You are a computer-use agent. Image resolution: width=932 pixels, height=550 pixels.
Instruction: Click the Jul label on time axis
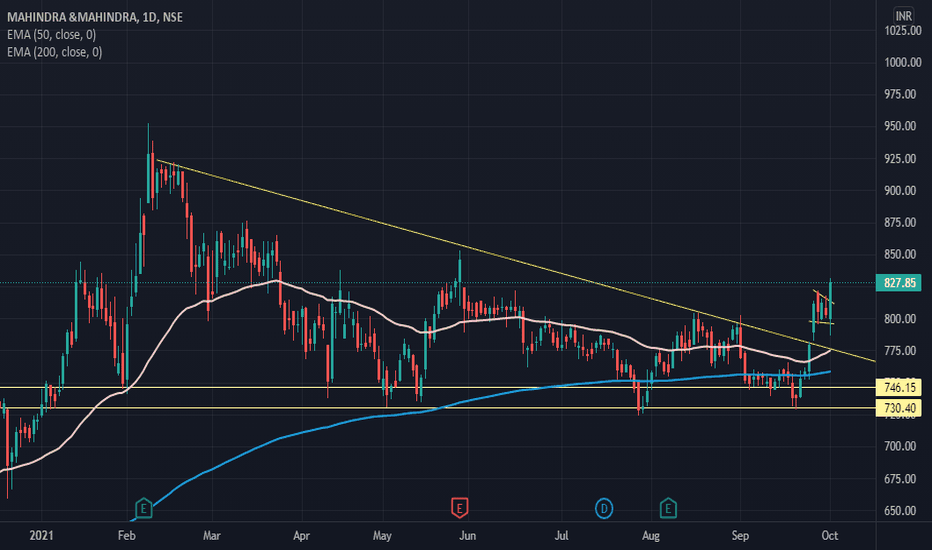561,536
